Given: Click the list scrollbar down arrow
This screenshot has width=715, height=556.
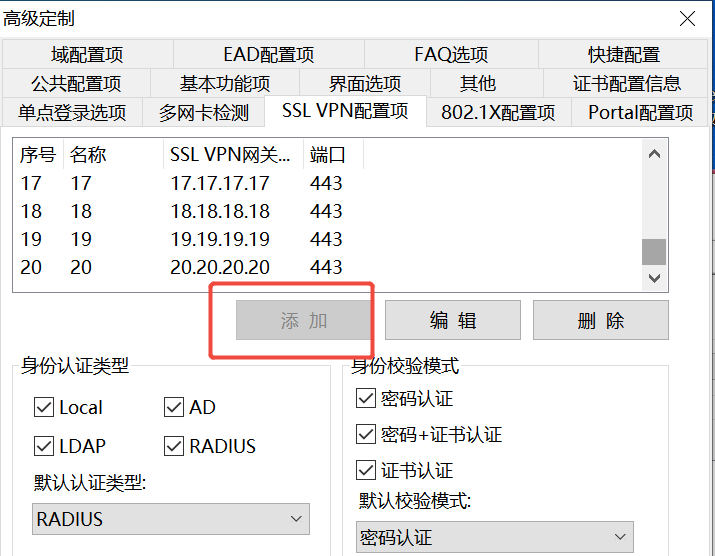Looking at the screenshot, I should pyautogui.click(x=654, y=278).
